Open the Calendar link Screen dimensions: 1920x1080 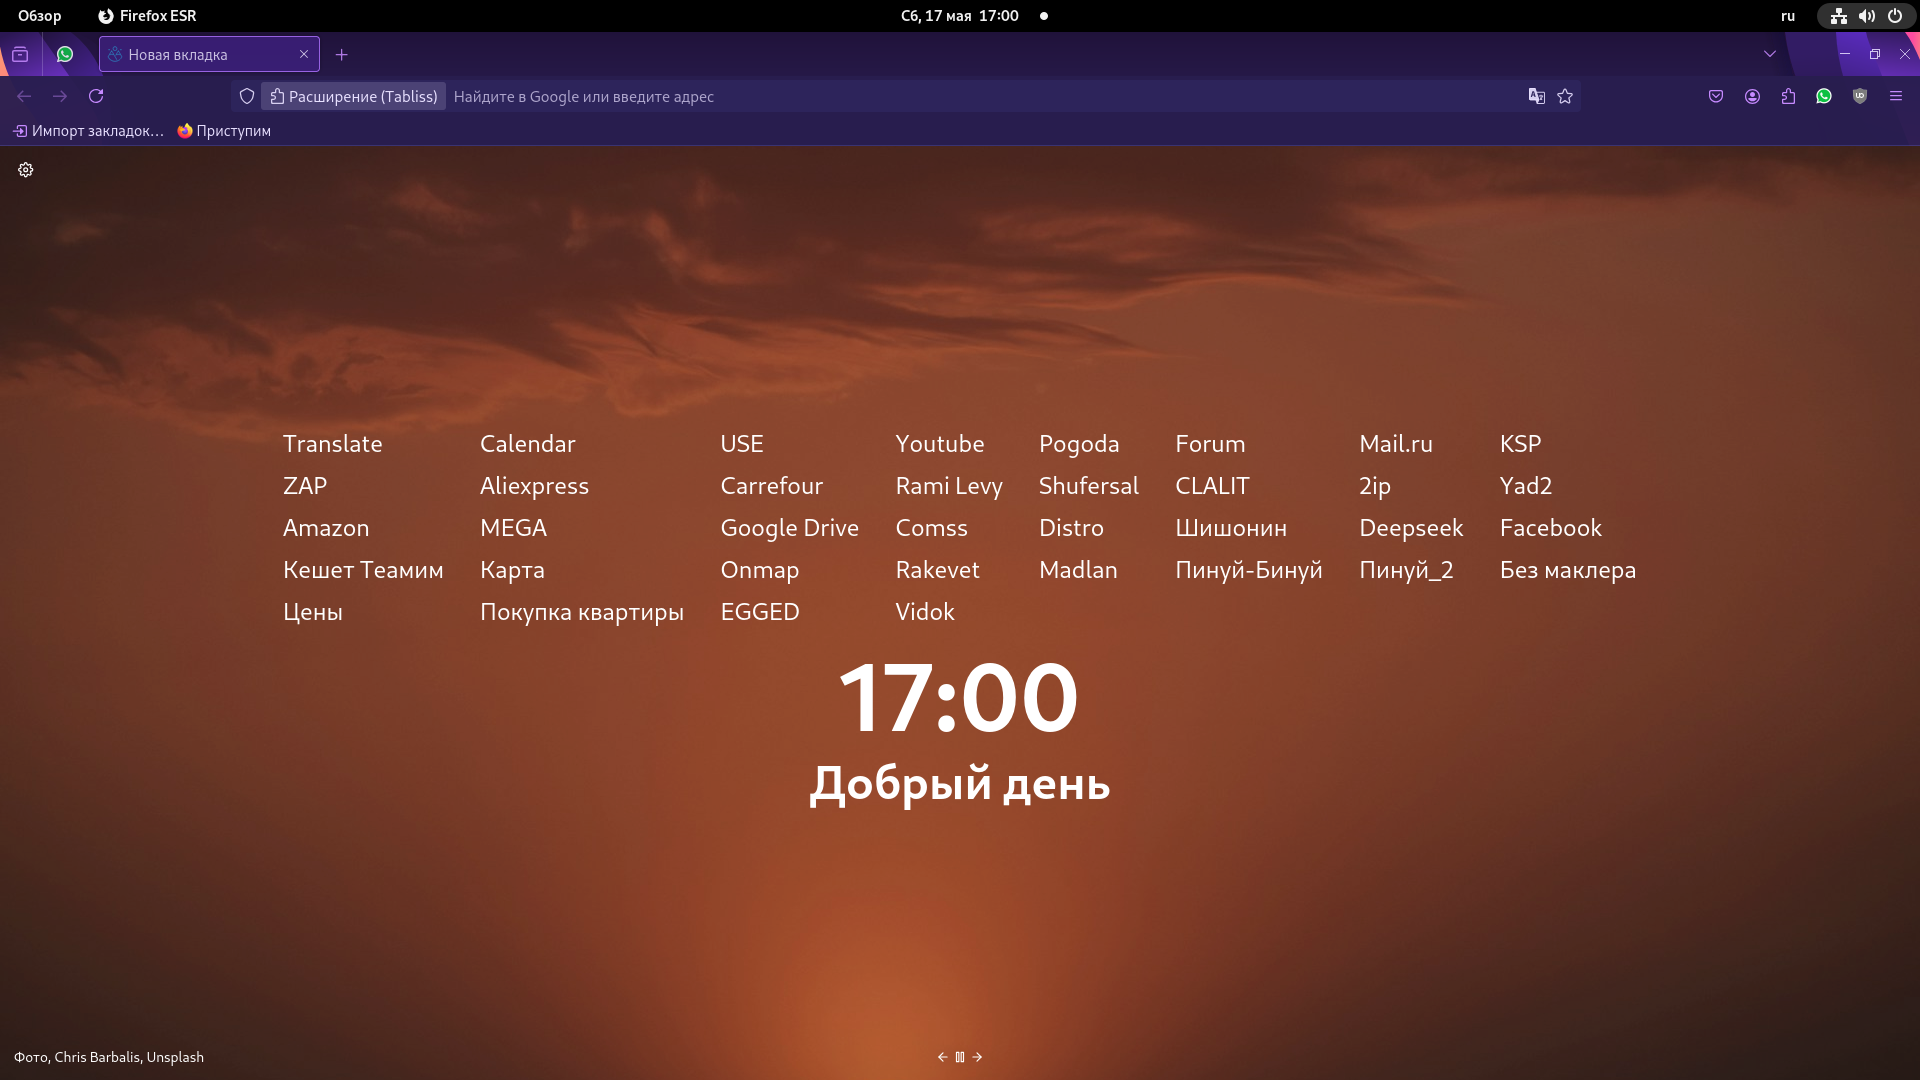tap(528, 444)
